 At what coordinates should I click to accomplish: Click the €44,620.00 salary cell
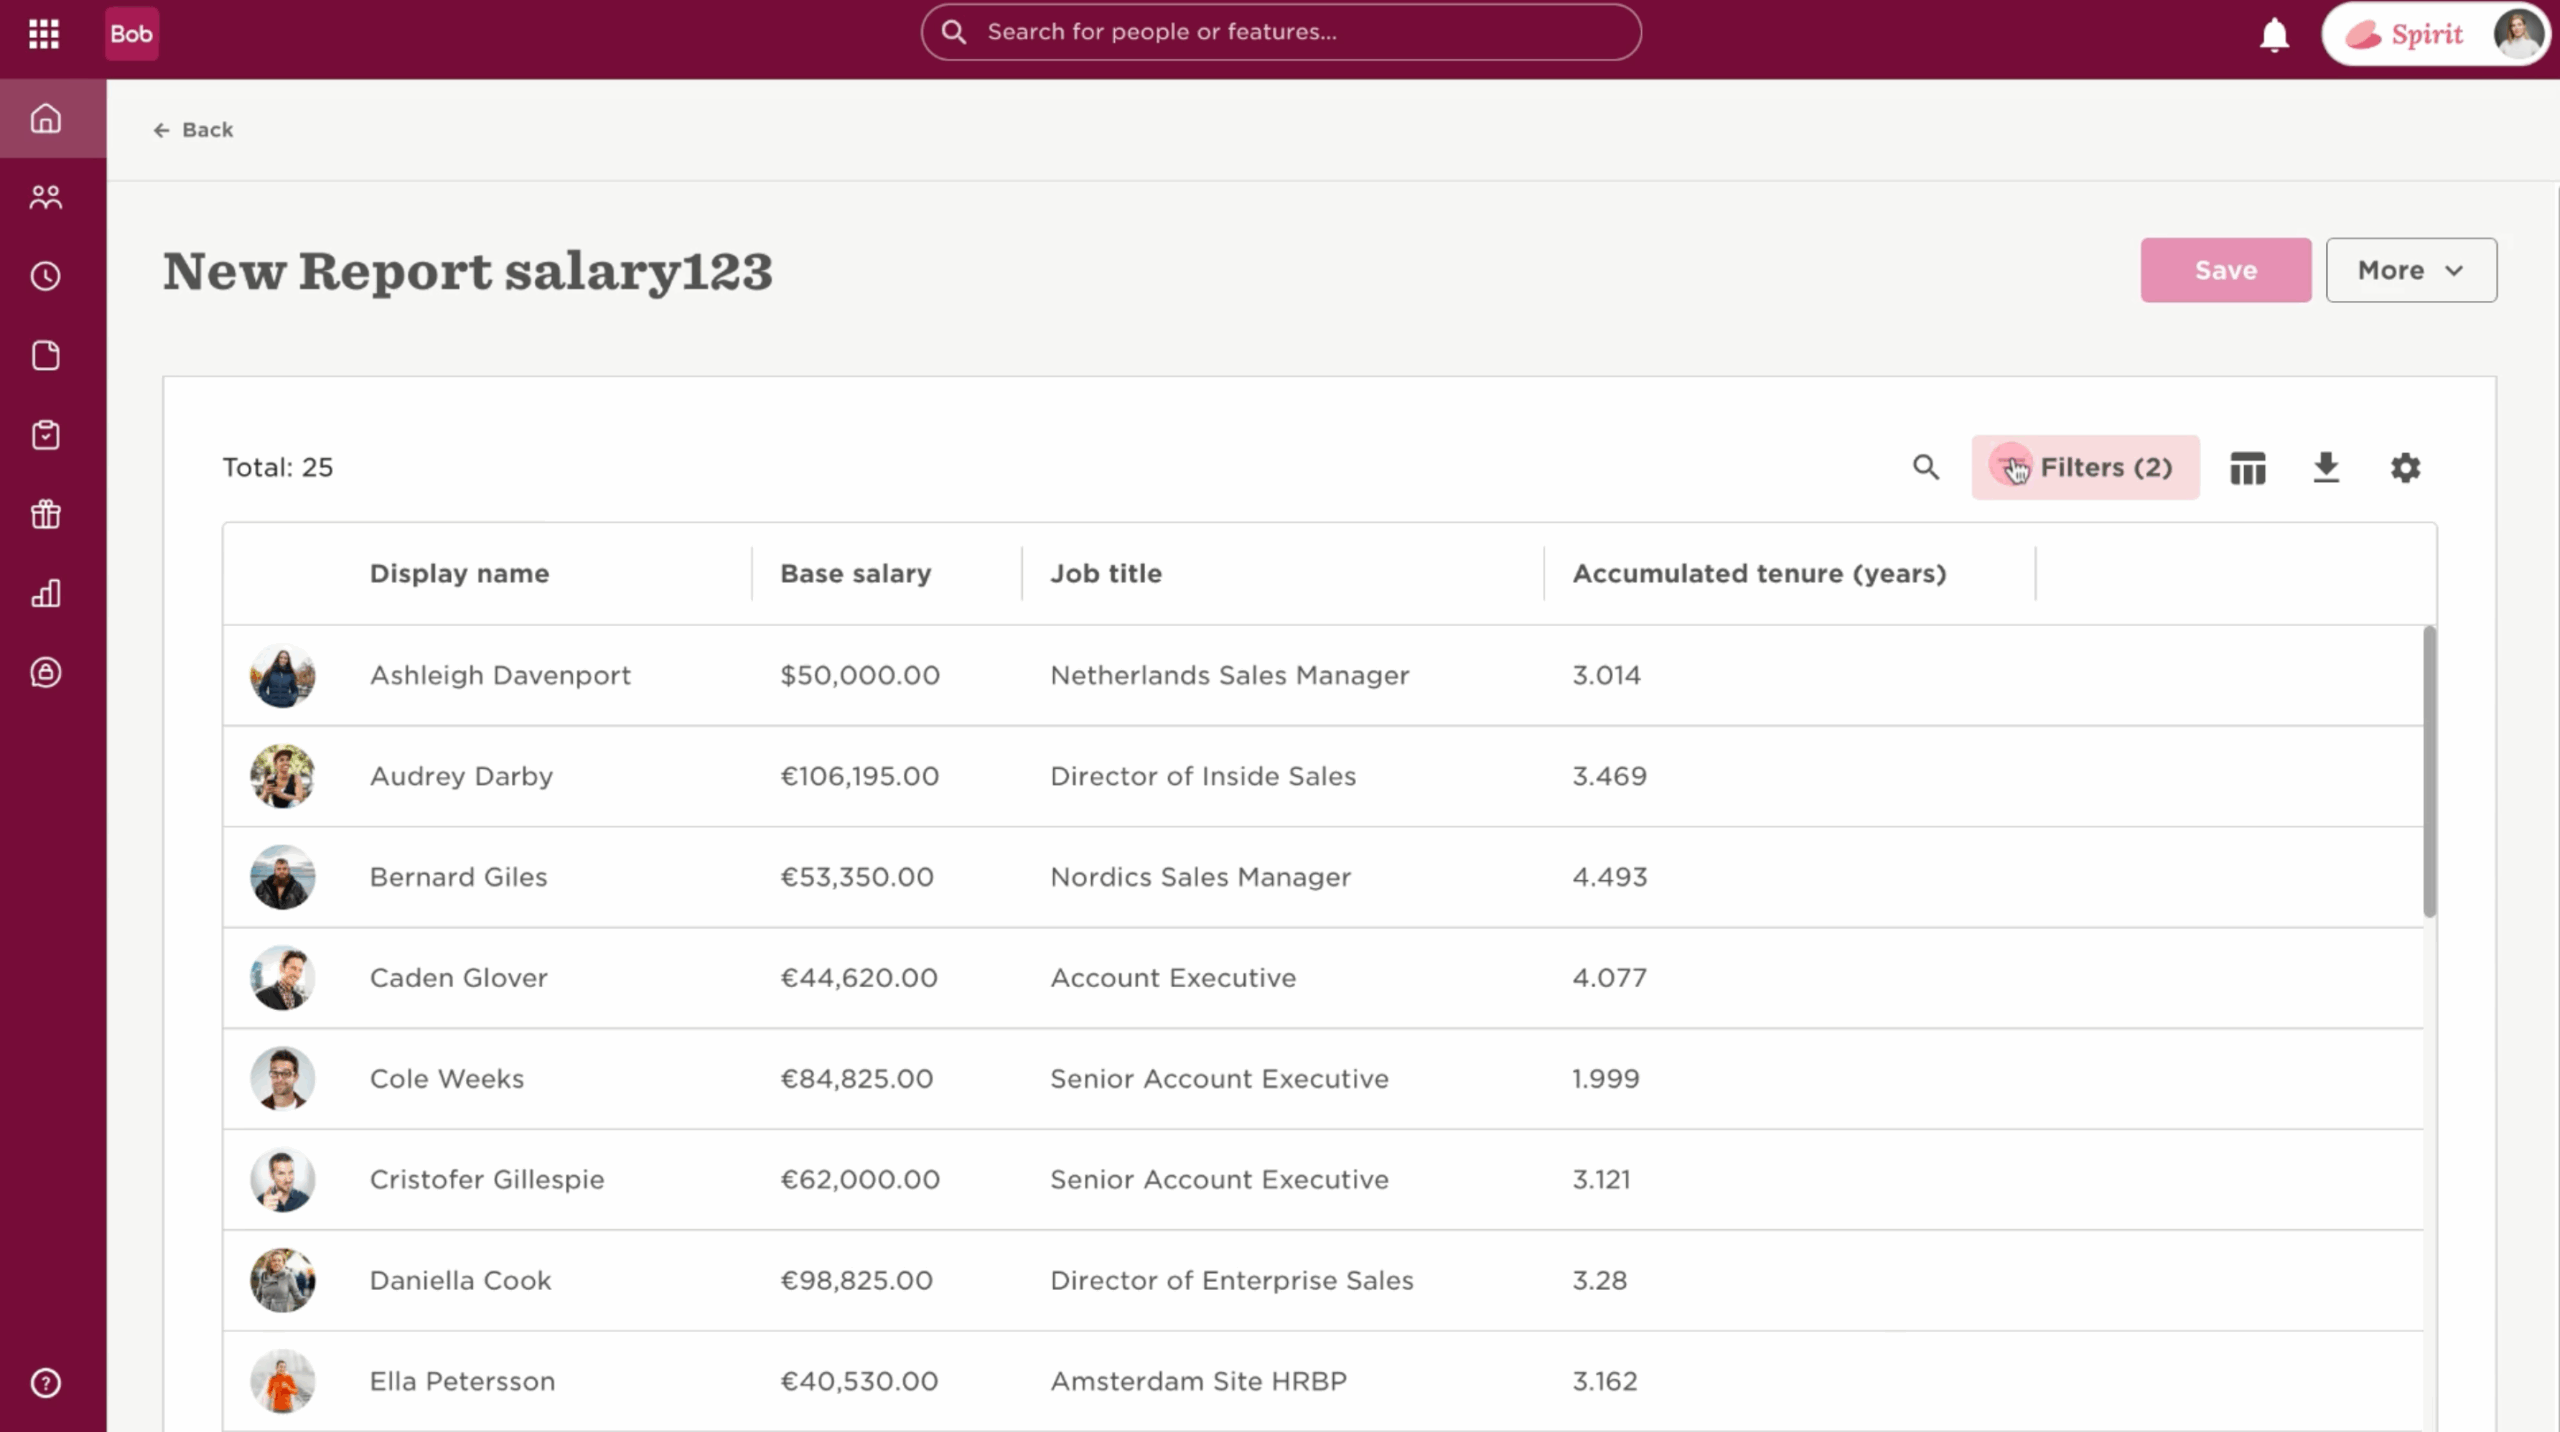(x=859, y=978)
